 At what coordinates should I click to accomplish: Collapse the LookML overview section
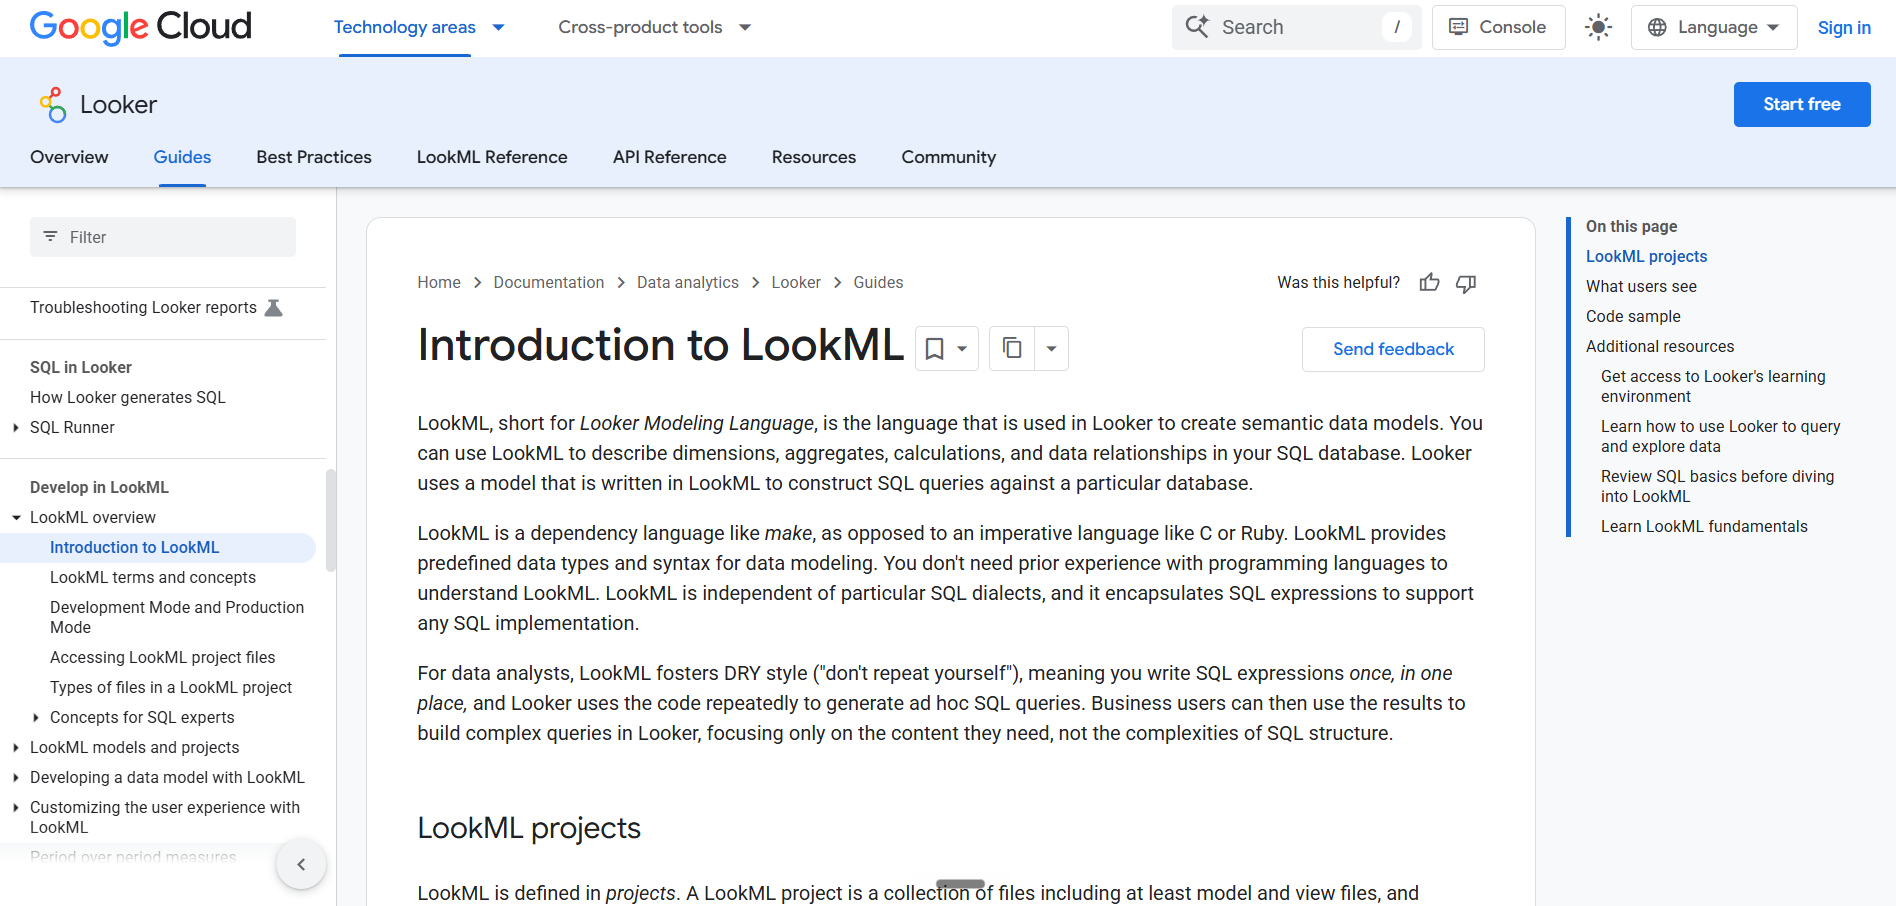(x=16, y=518)
